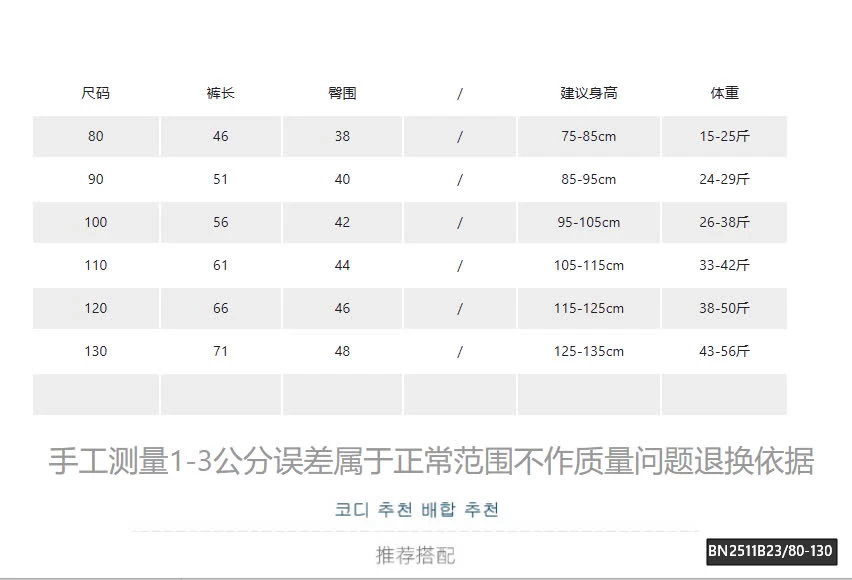Image resolution: width=852 pixels, height=580 pixels.
Task: Click the 125-135cm height cell
Action: tap(588, 351)
